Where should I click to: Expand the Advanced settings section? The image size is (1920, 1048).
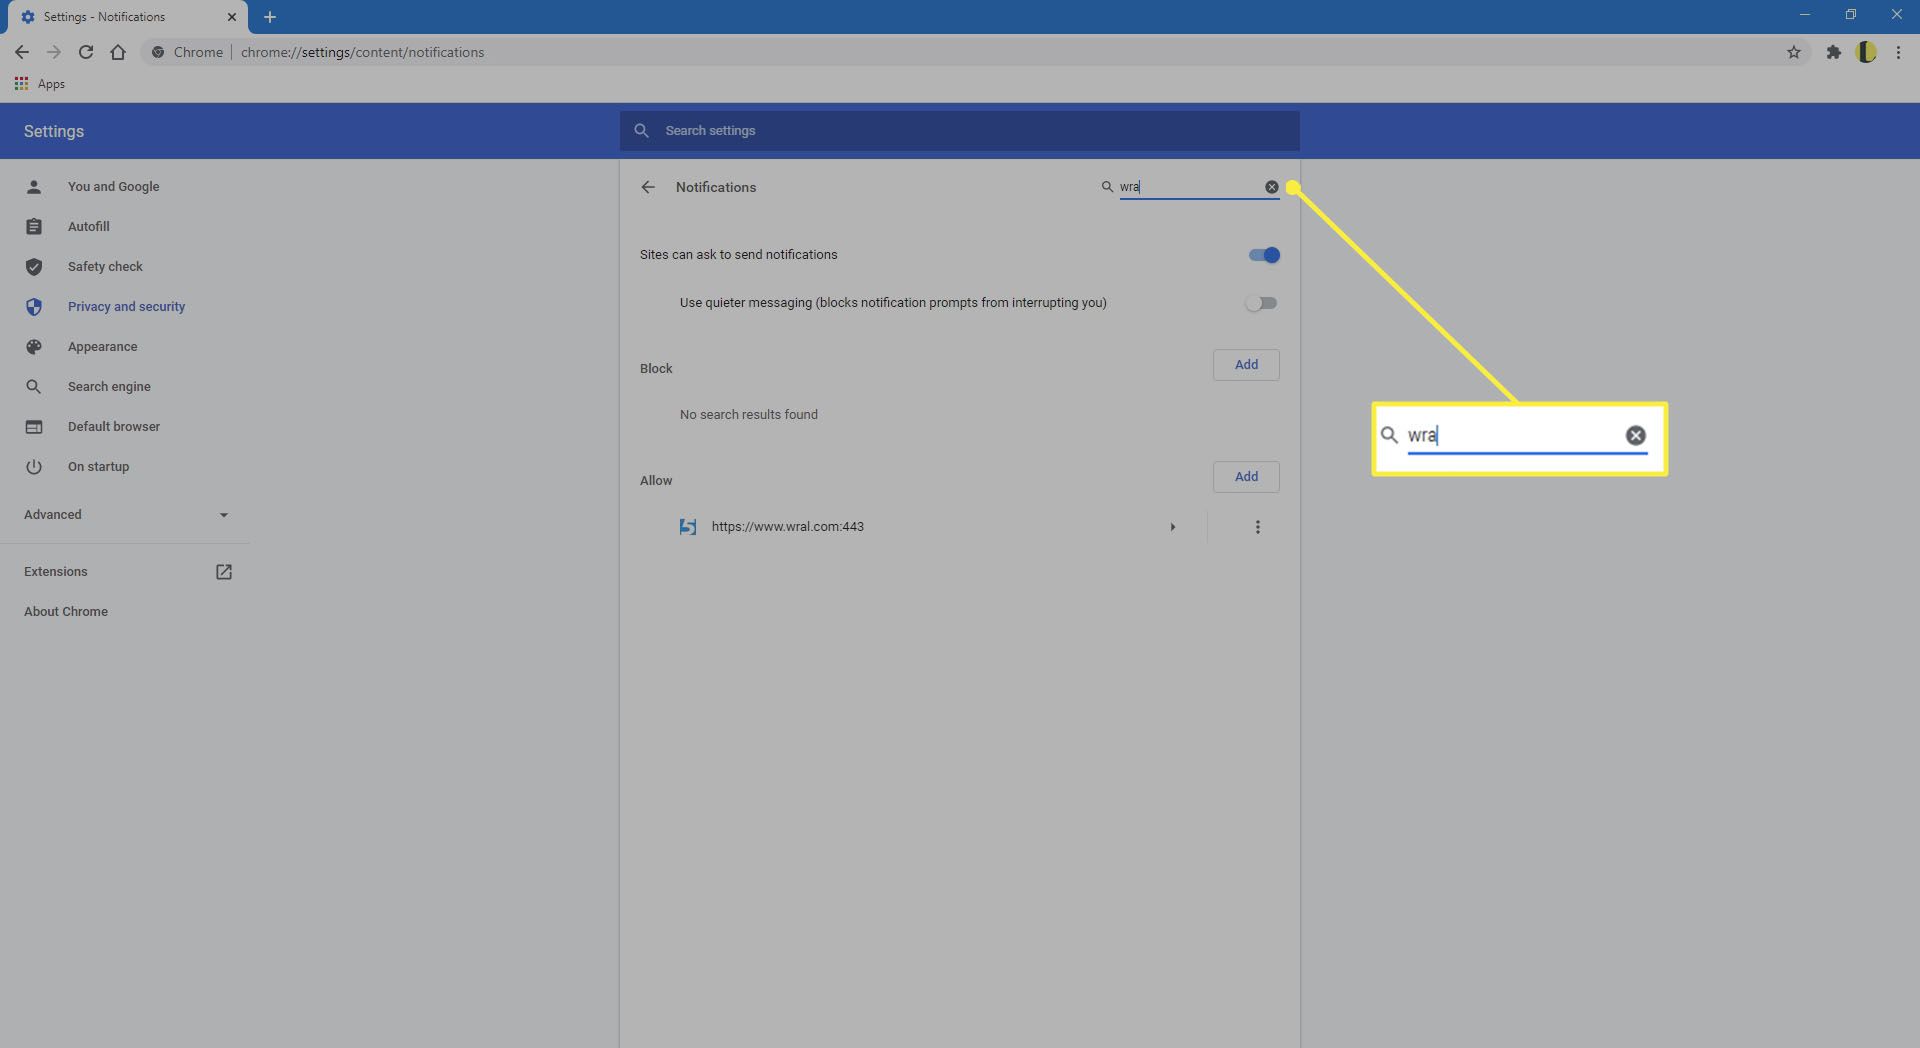click(x=126, y=515)
